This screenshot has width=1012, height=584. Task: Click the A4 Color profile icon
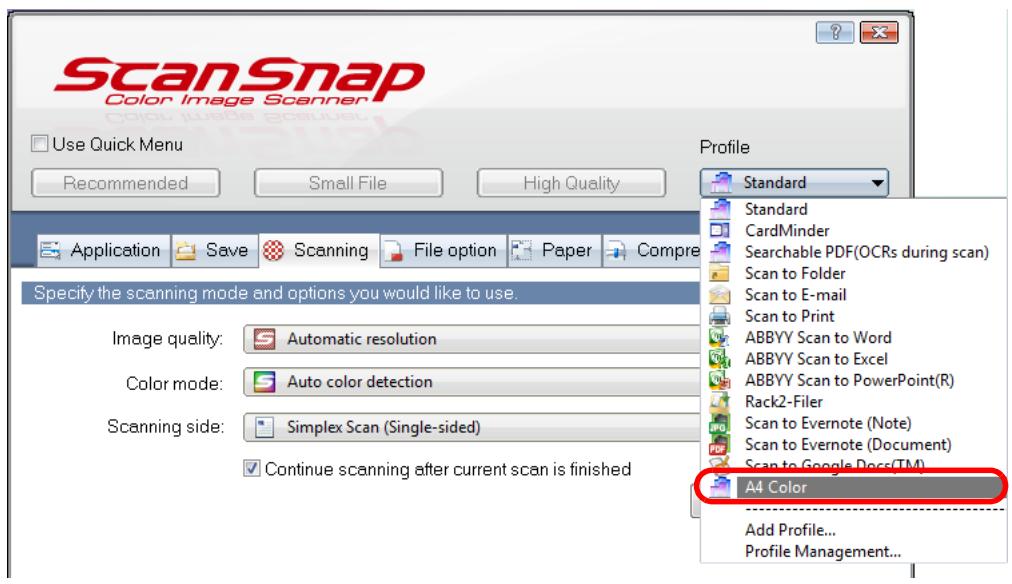coord(720,487)
